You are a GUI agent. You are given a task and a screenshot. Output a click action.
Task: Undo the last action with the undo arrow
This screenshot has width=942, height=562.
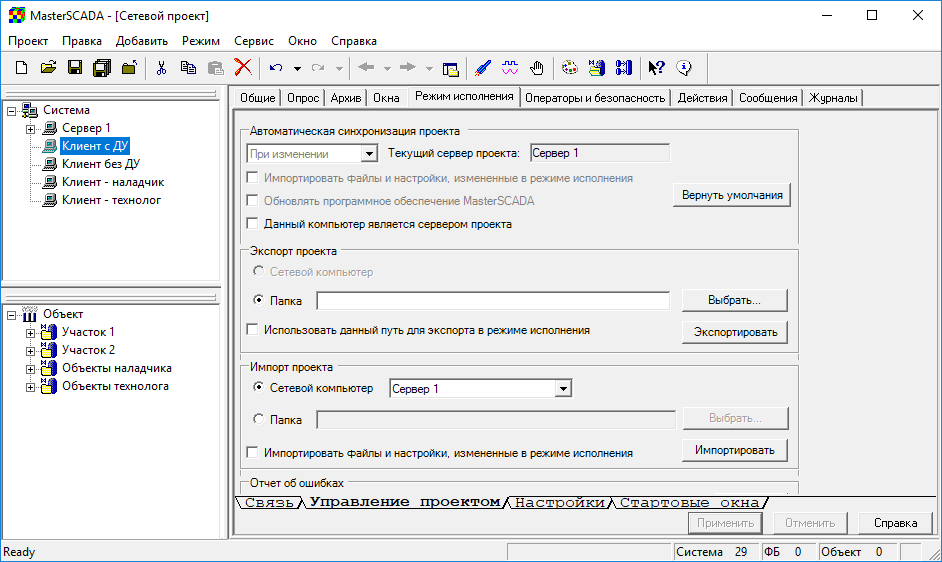pos(276,68)
